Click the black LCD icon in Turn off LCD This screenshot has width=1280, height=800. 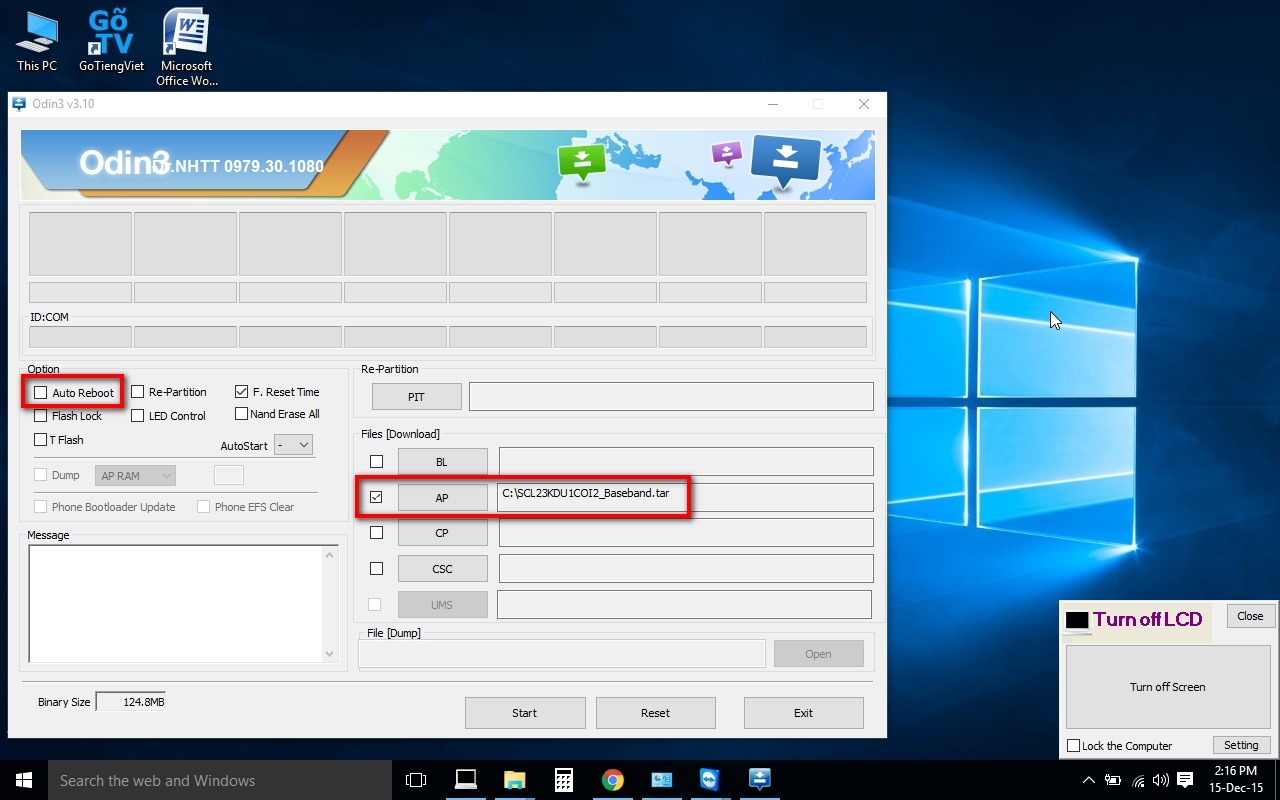pos(1076,620)
